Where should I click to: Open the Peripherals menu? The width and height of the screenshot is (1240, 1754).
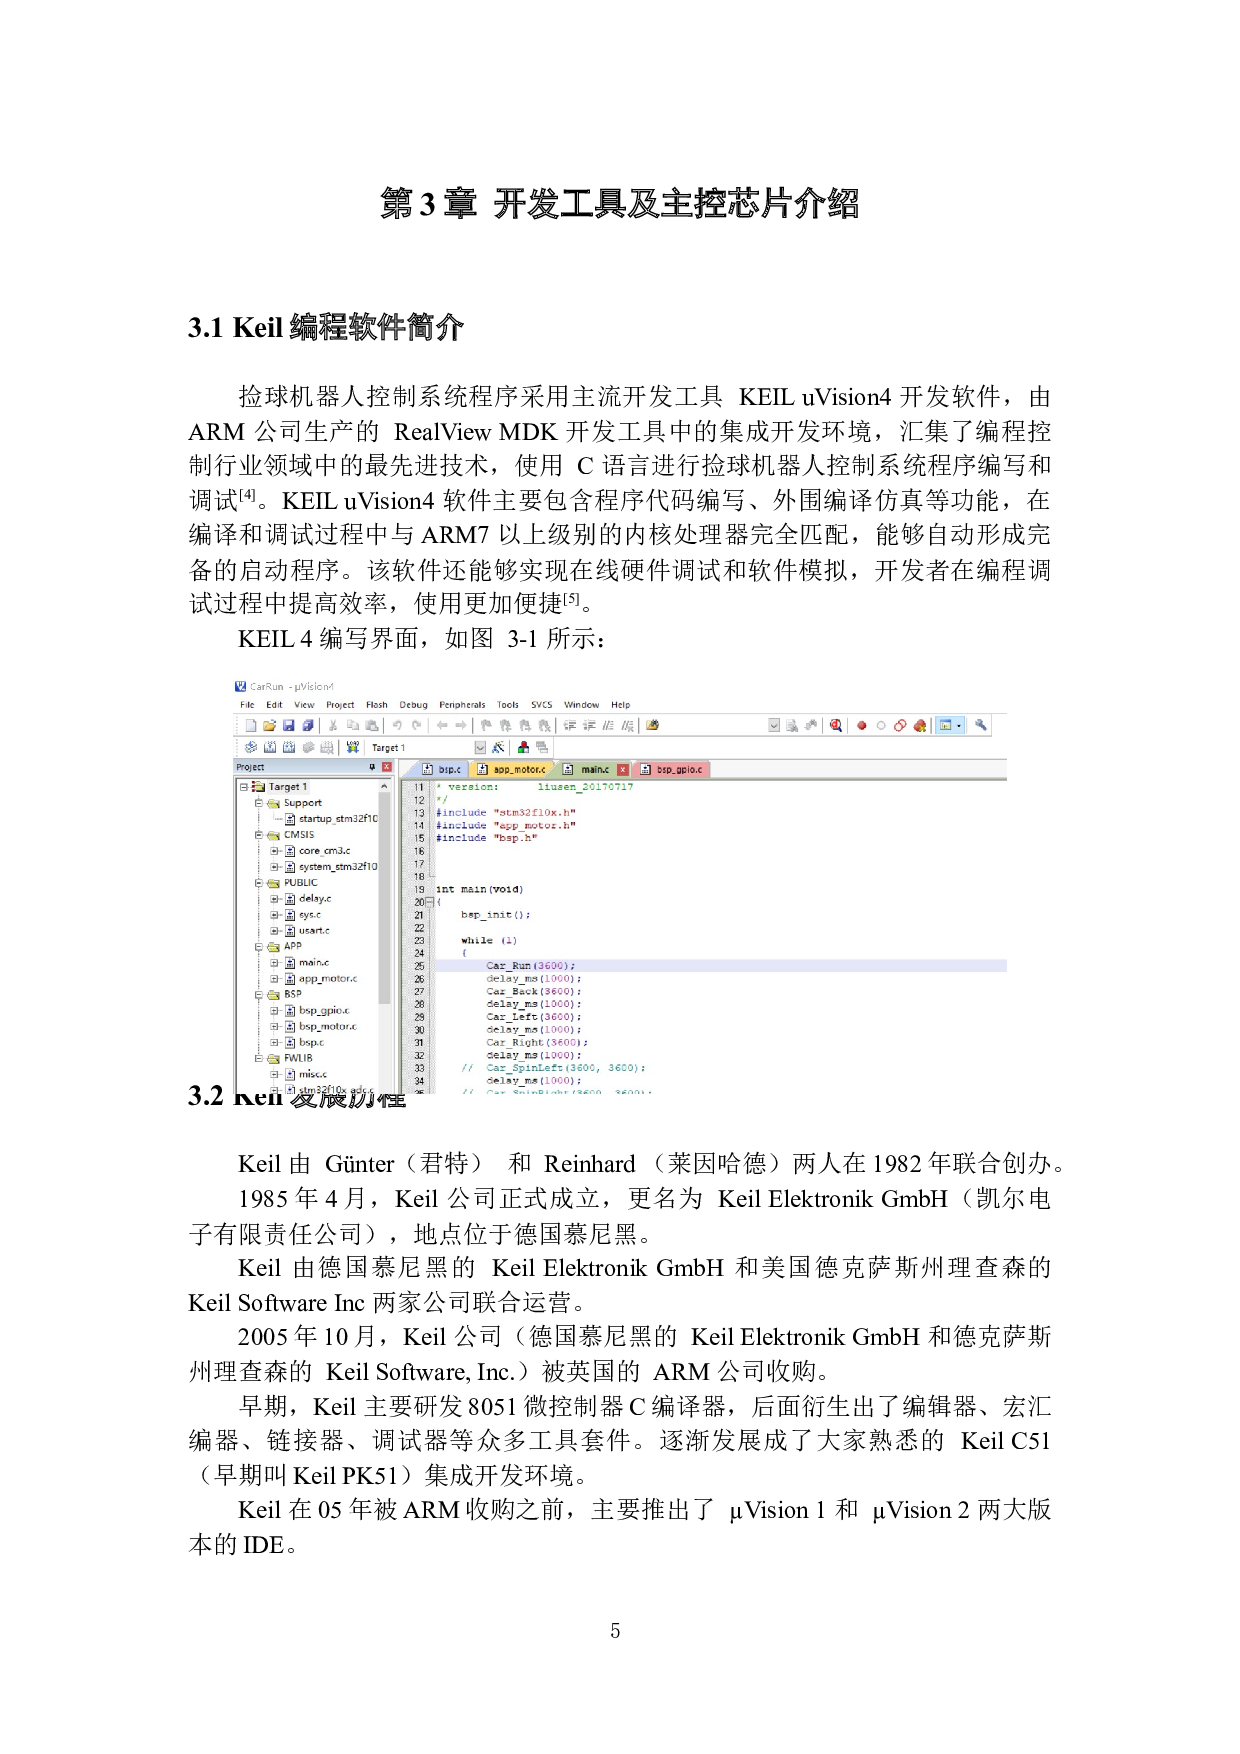pos(462,705)
